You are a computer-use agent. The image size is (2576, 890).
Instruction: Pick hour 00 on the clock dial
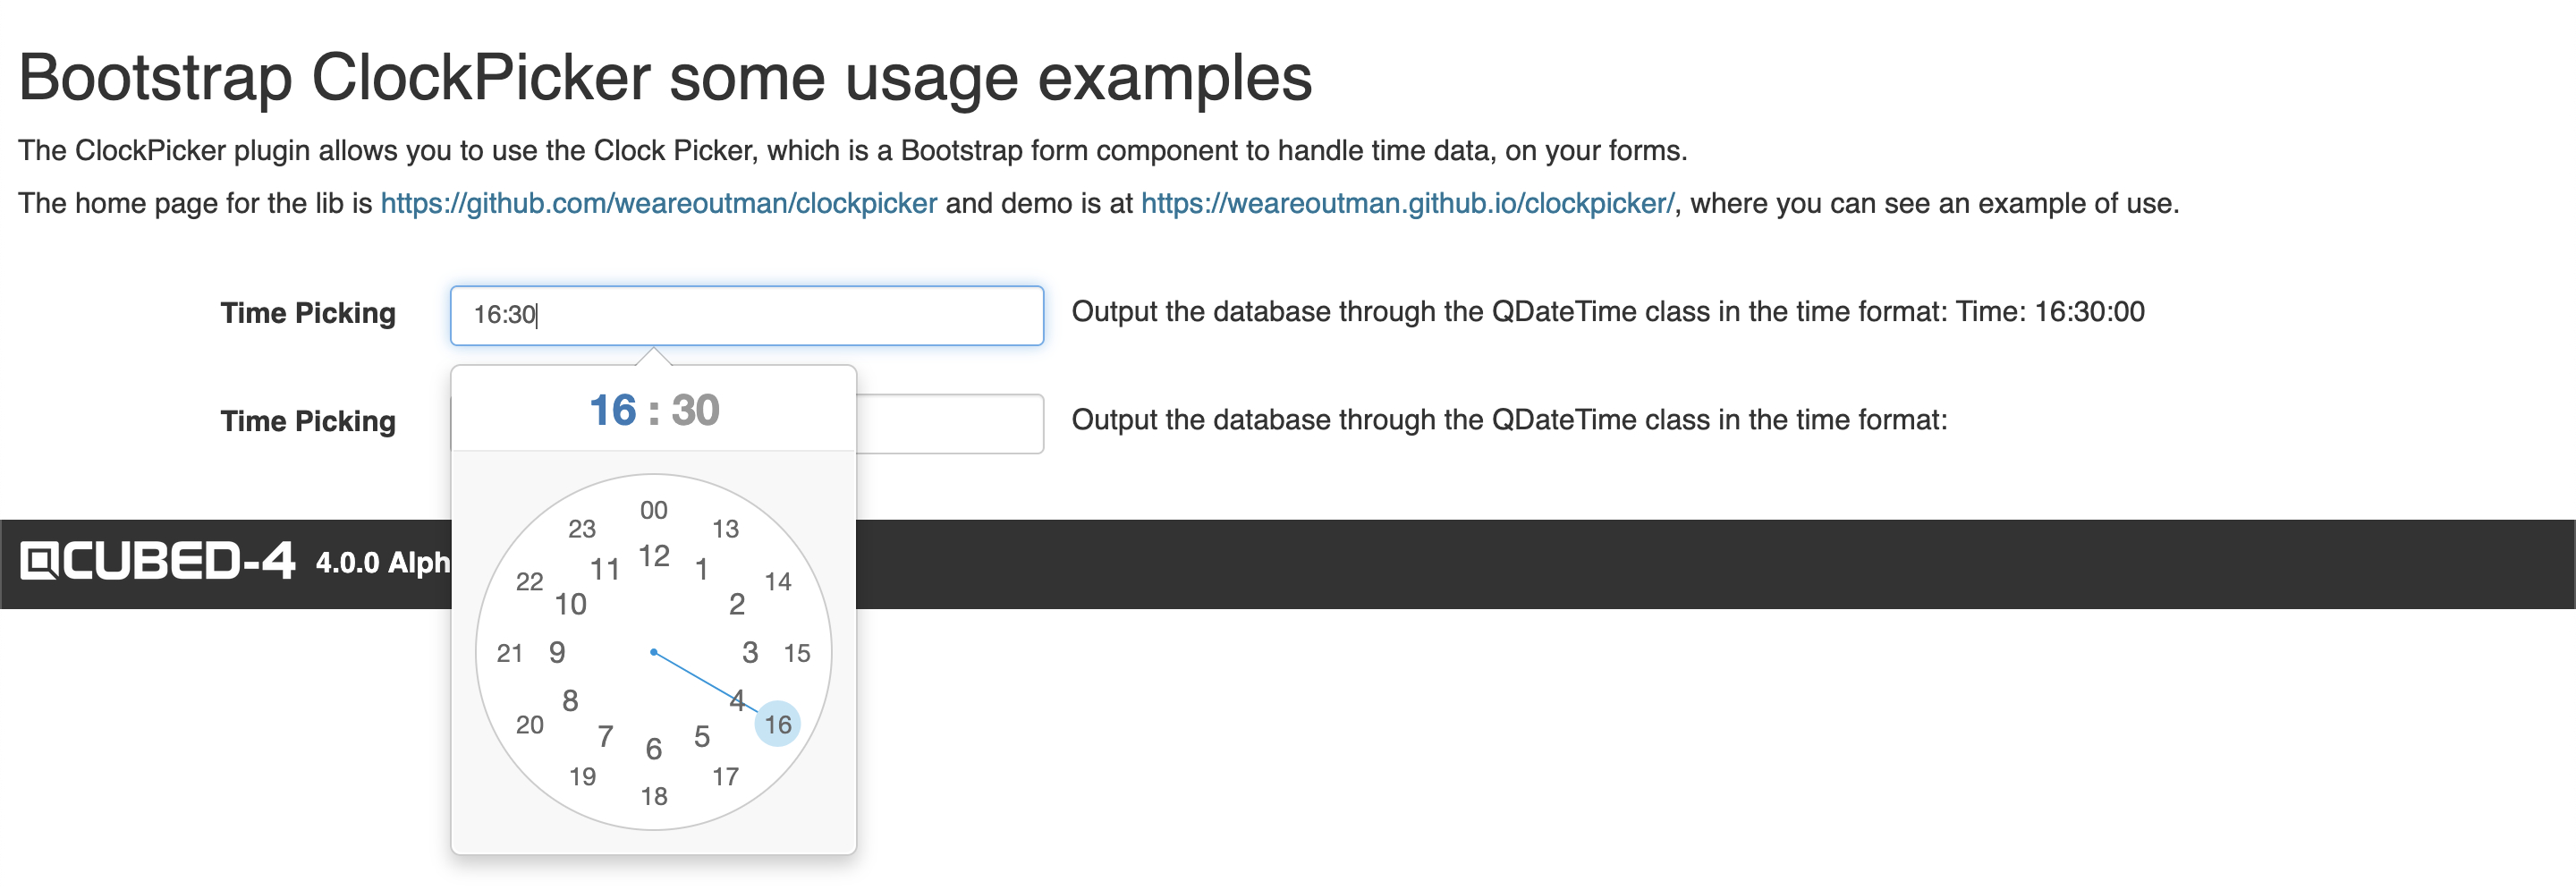point(654,510)
